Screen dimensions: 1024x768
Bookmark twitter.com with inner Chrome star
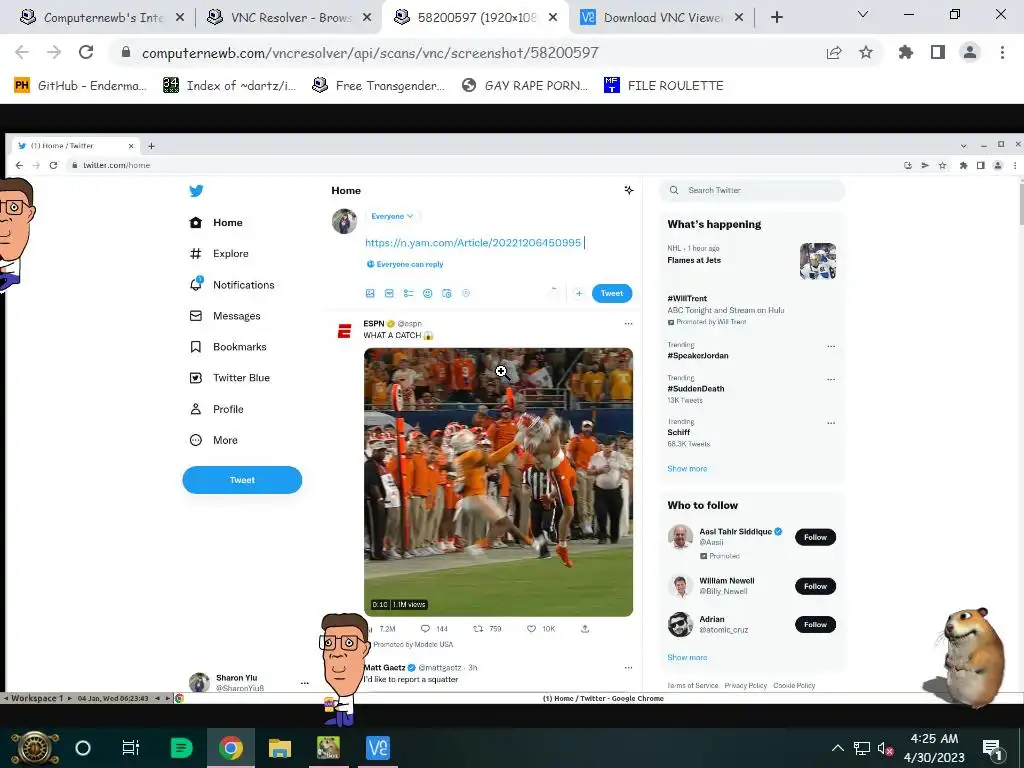[942, 165]
